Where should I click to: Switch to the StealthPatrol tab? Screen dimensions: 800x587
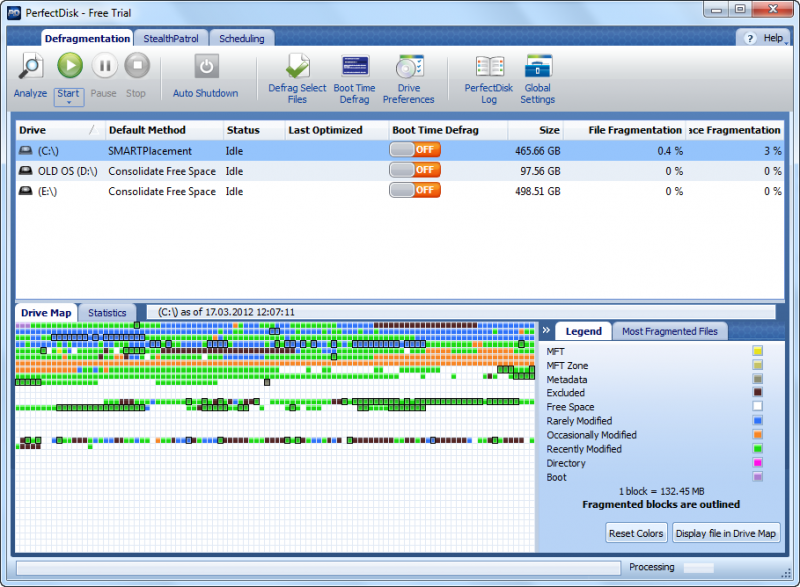[171, 38]
